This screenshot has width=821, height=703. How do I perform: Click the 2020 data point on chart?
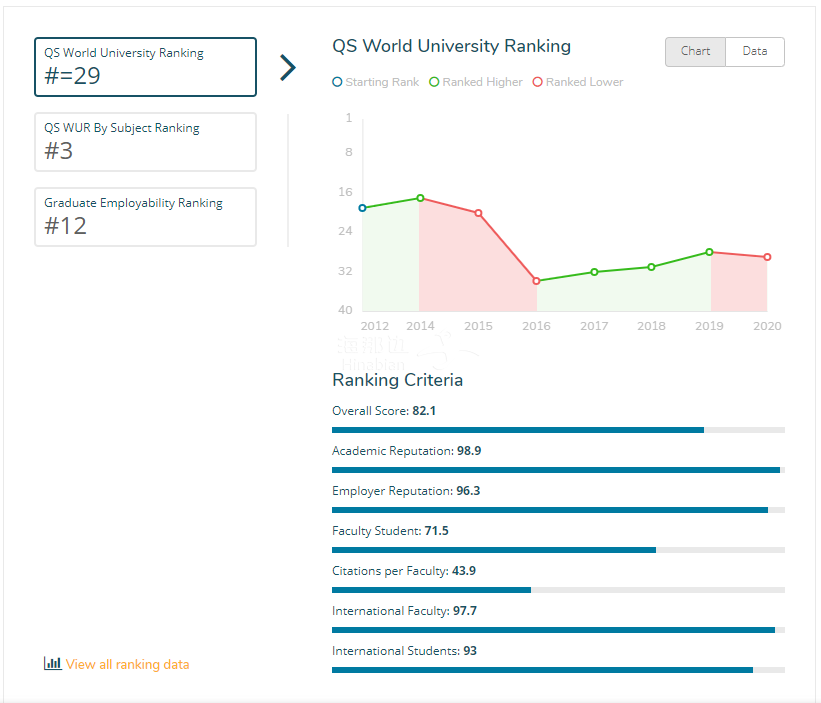767,257
